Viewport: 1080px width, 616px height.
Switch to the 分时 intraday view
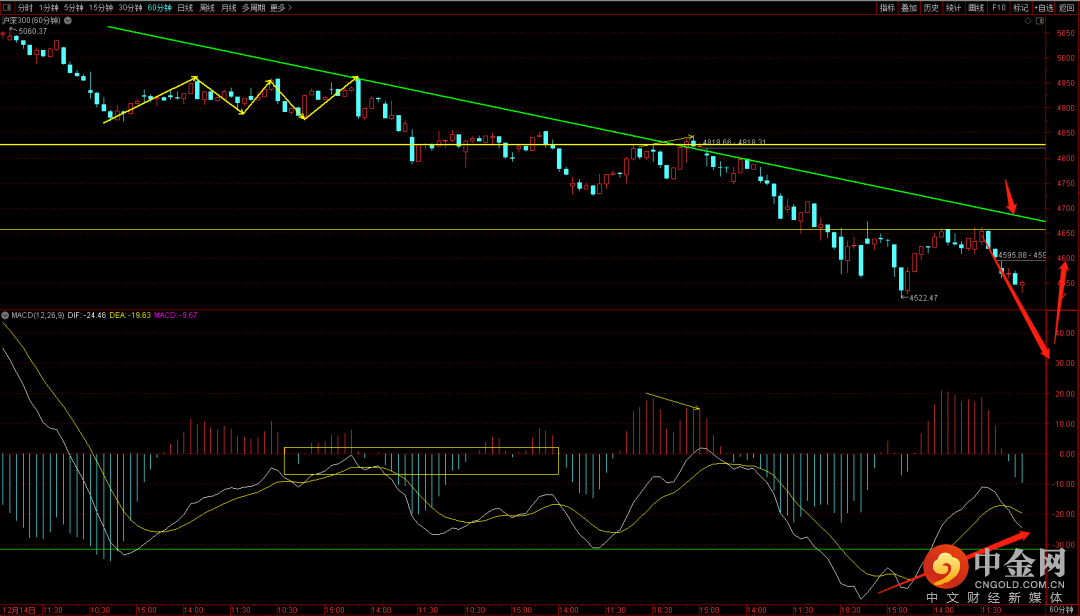[26, 7]
